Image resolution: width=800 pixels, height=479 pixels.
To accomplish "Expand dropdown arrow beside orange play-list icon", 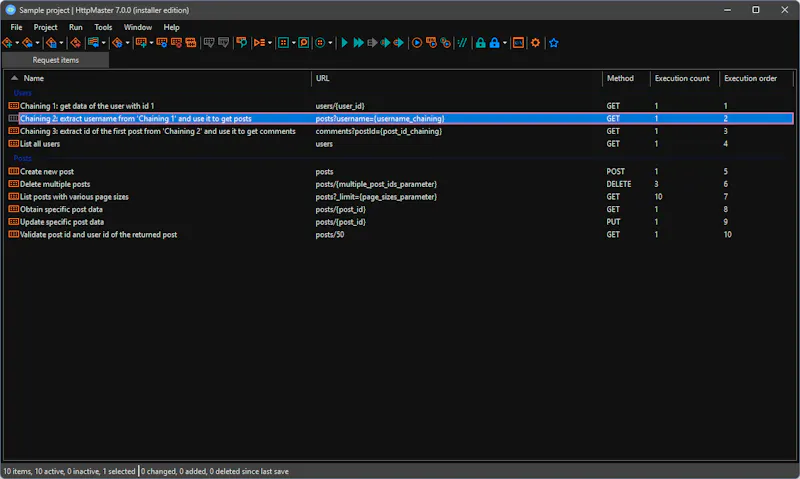I will (270, 43).
